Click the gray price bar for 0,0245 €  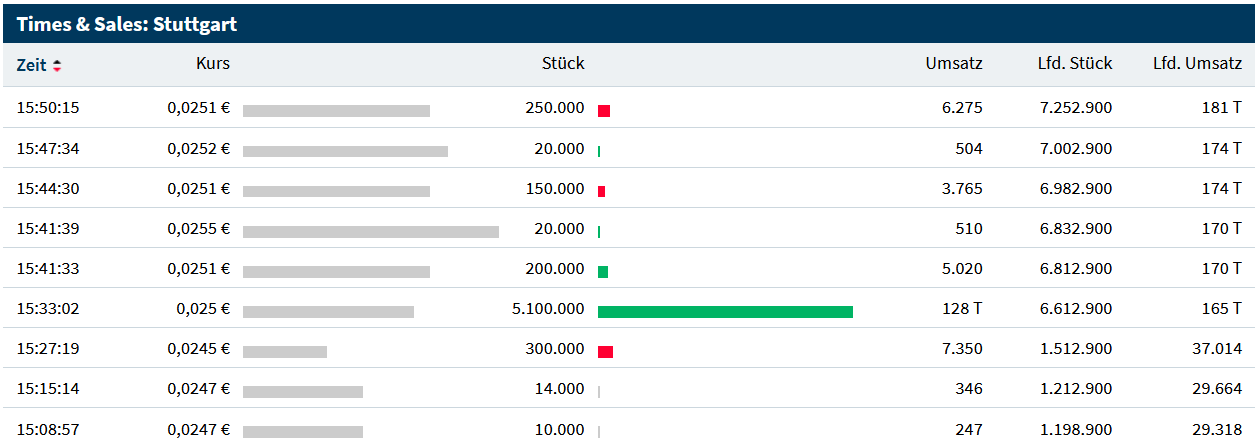pyautogui.click(x=285, y=351)
